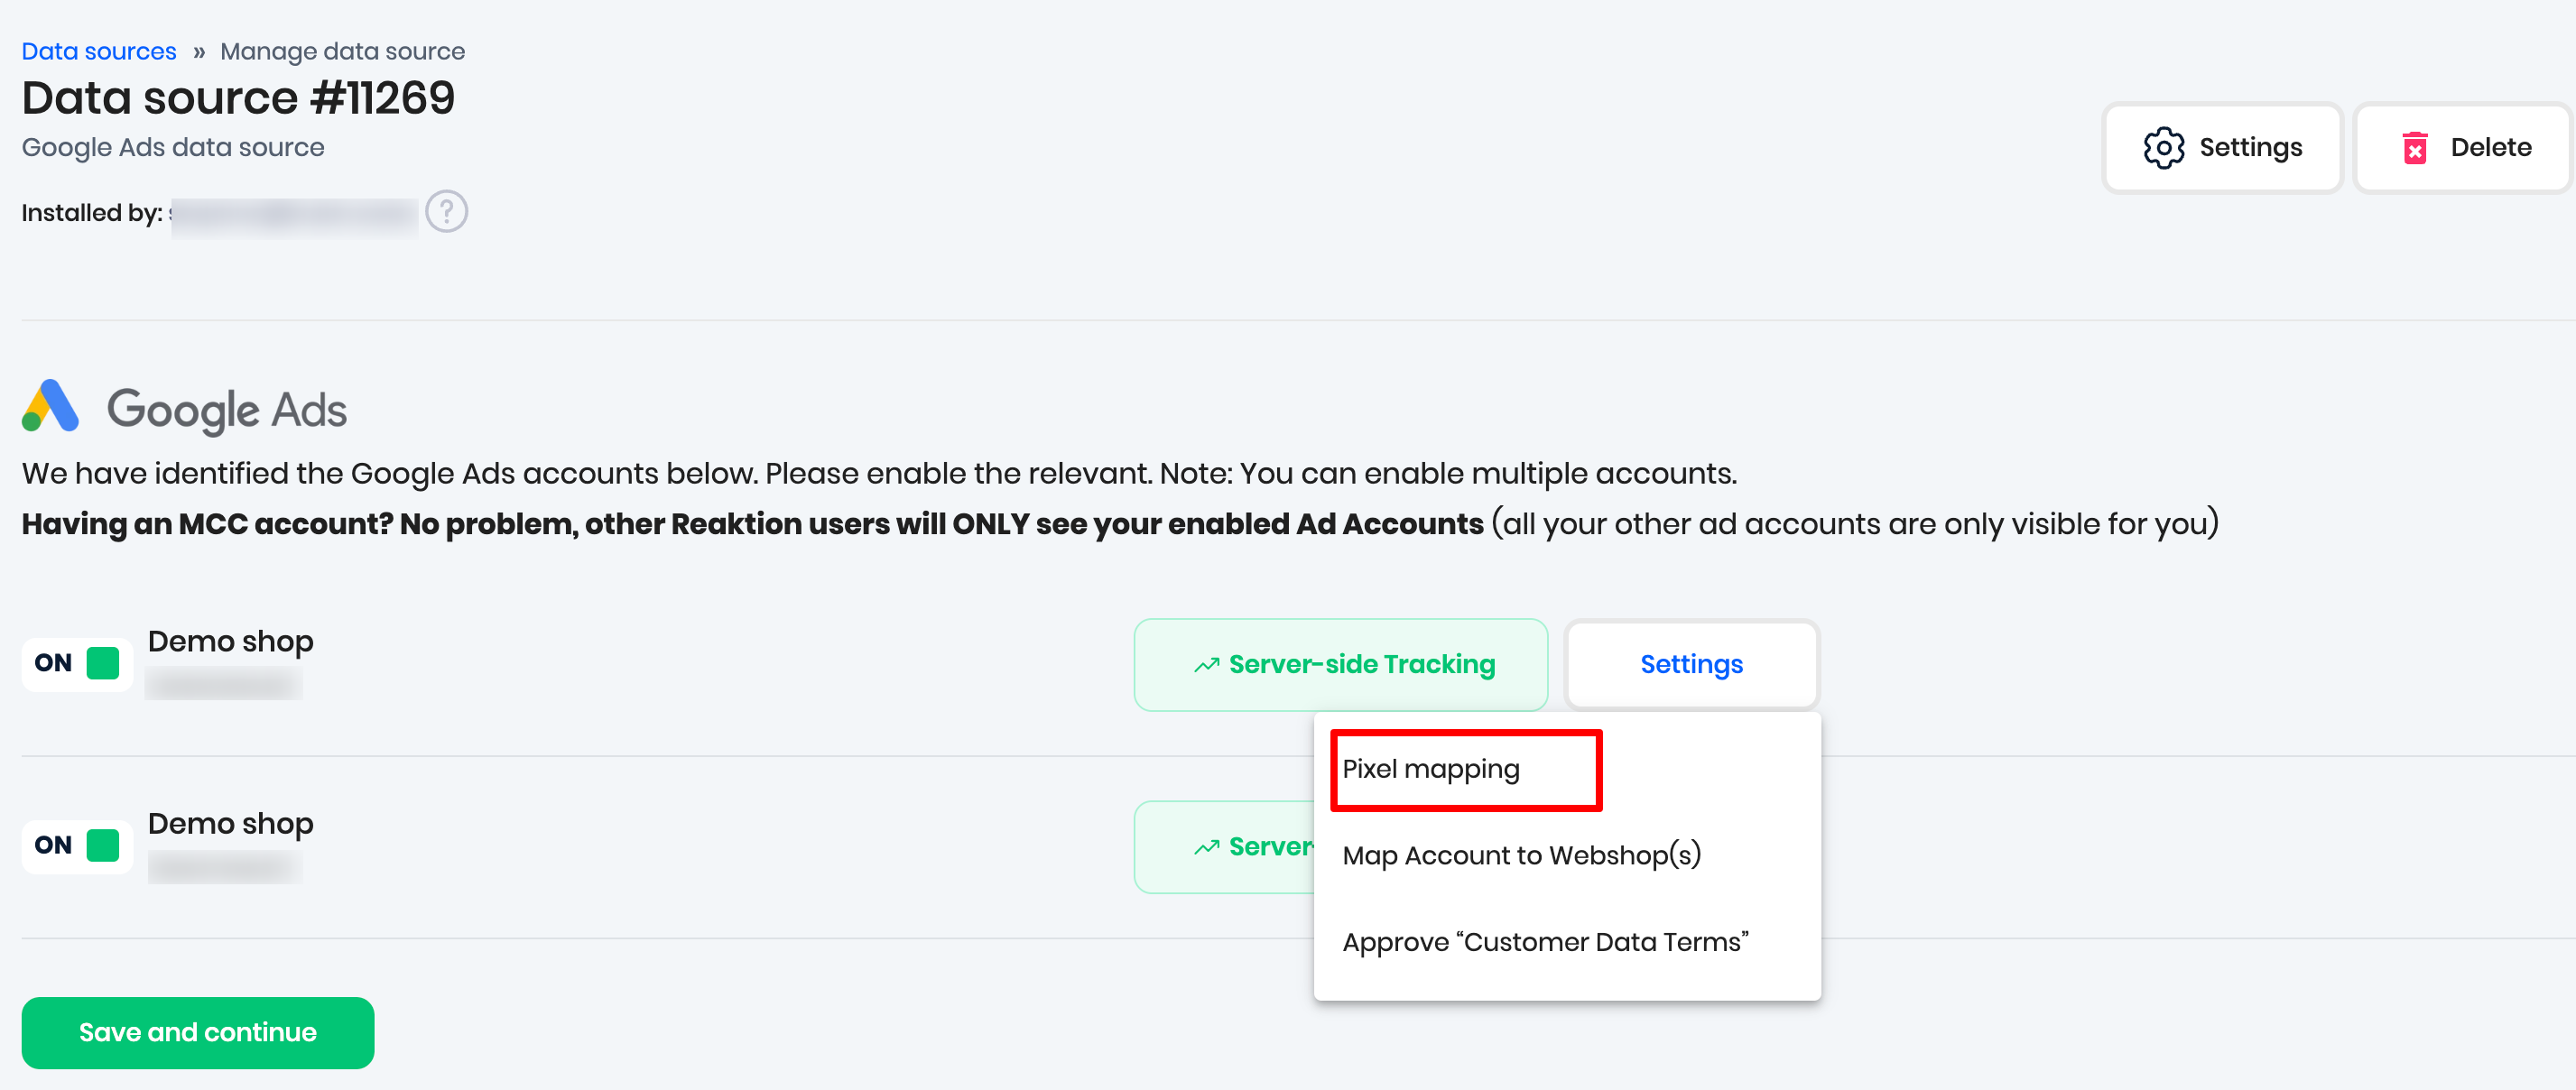Open the first account's Settings dropdown
2576x1090 pixels.
[x=1690, y=664]
